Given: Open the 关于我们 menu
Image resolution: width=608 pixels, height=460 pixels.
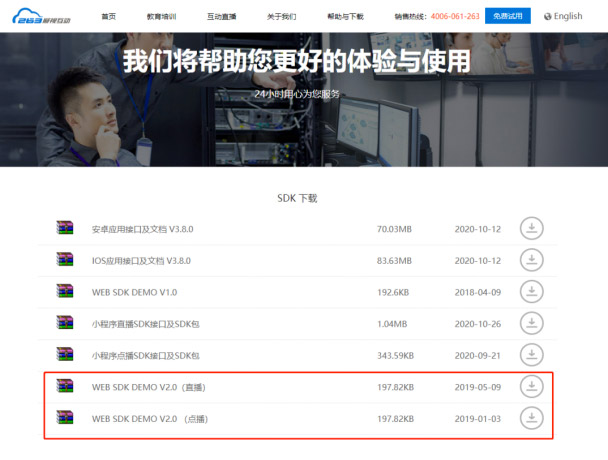Looking at the screenshot, I should coord(284,16).
